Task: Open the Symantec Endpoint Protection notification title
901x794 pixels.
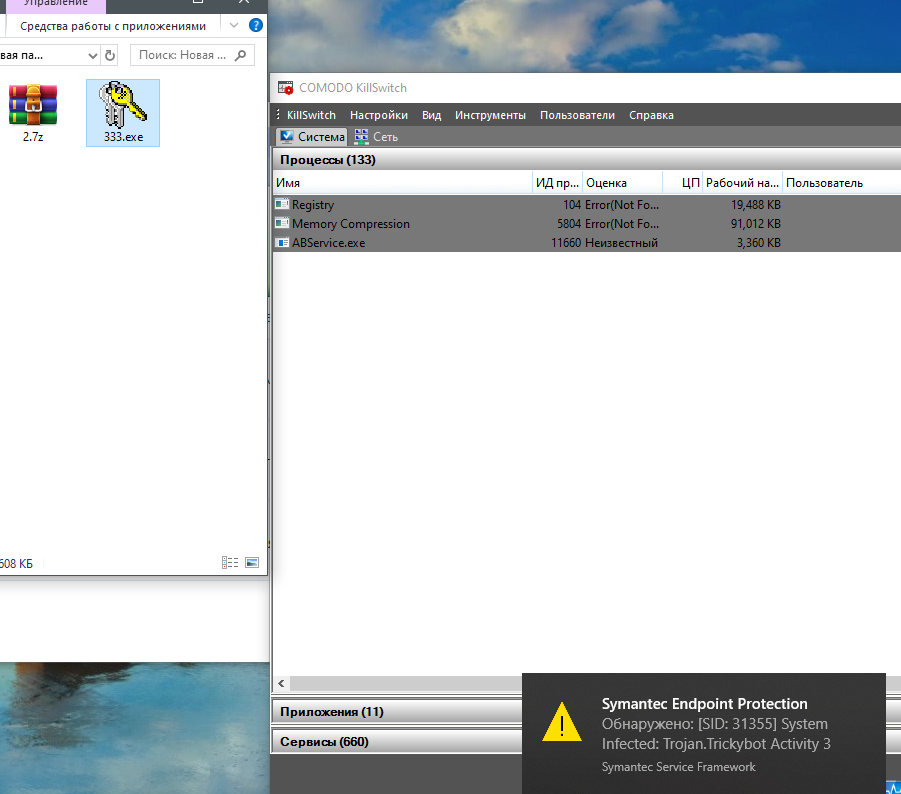Action: (704, 704)
